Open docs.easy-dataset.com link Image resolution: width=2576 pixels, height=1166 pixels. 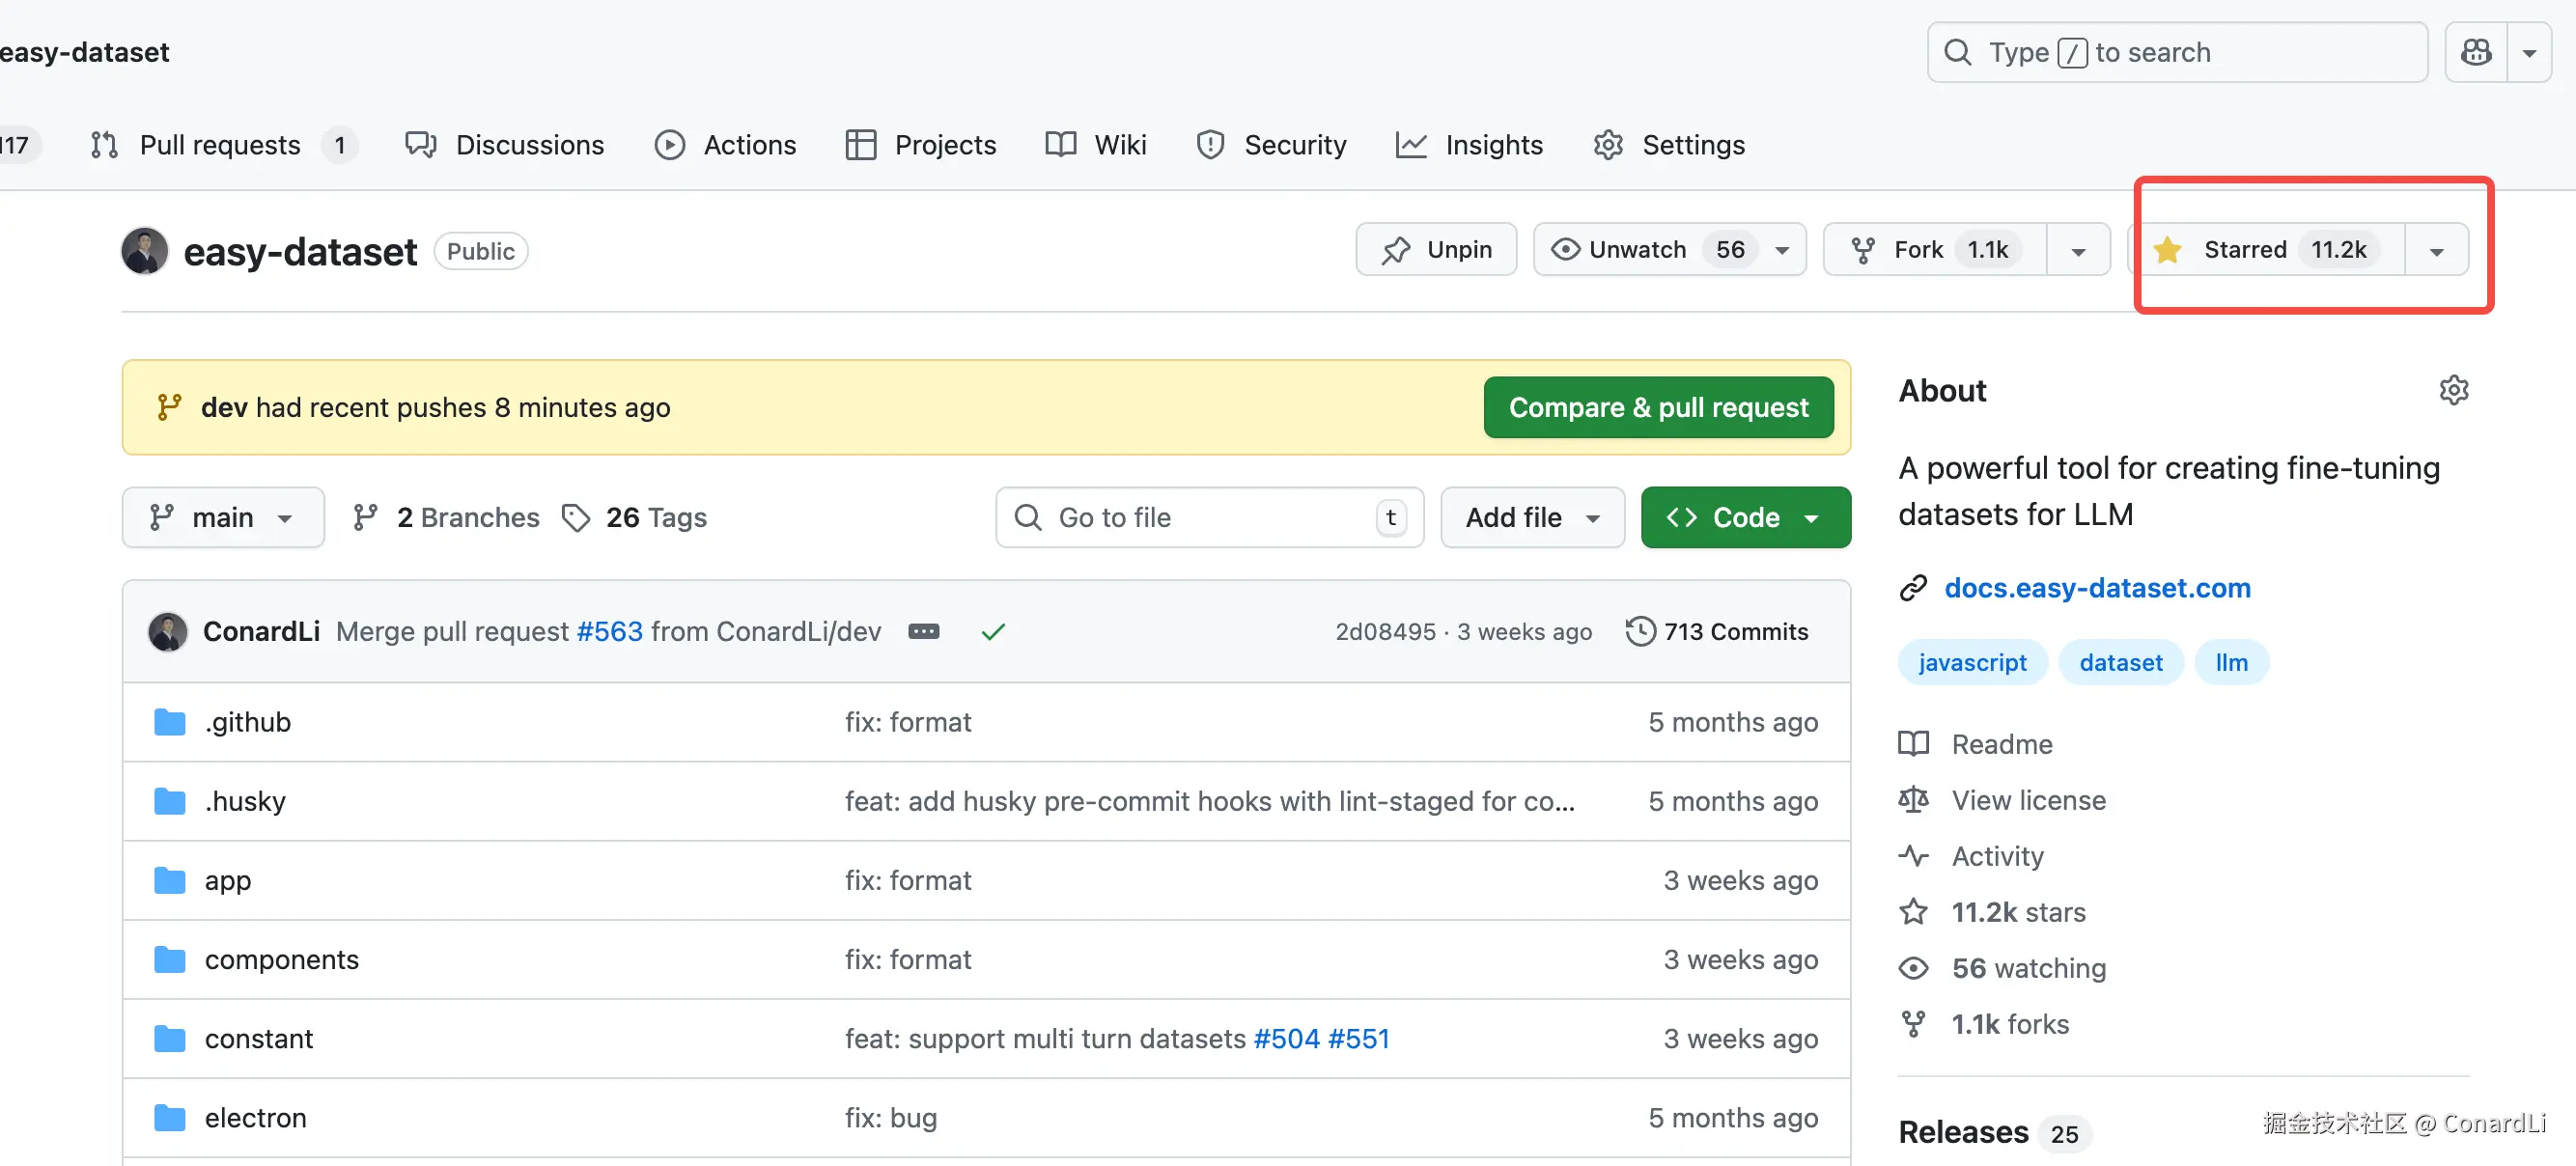2096,588
